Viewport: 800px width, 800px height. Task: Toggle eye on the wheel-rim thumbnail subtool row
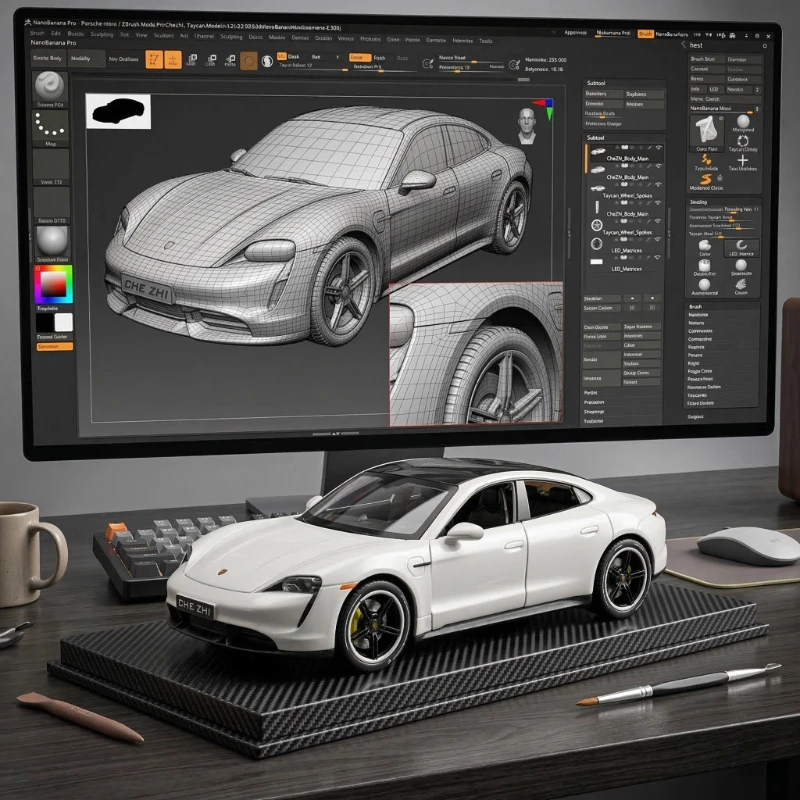tap(659, 221)
